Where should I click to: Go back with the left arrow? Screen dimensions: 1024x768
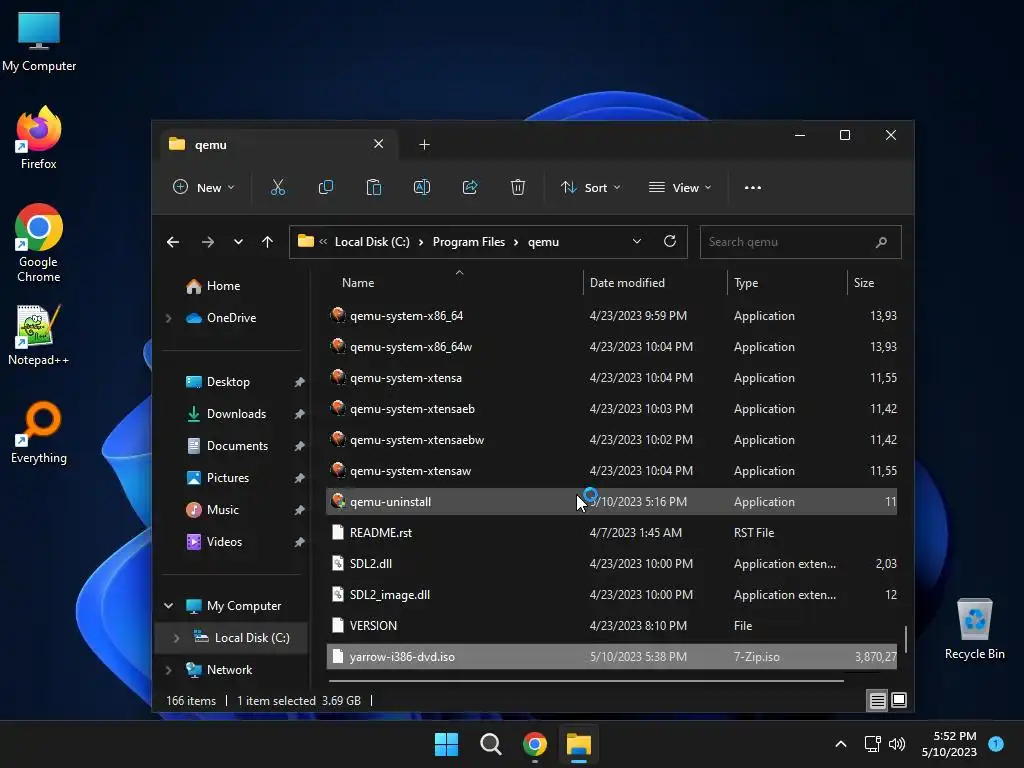coord(173,242)
